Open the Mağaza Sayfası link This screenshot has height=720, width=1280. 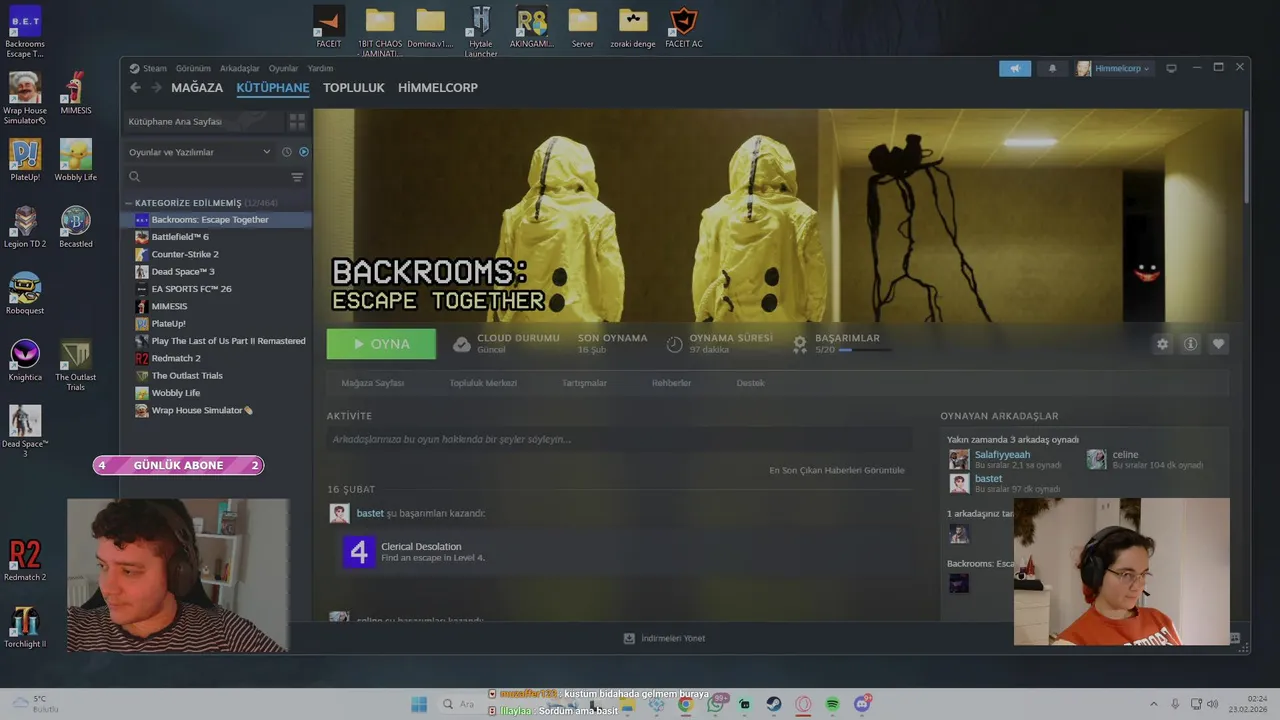coord(372,383)
